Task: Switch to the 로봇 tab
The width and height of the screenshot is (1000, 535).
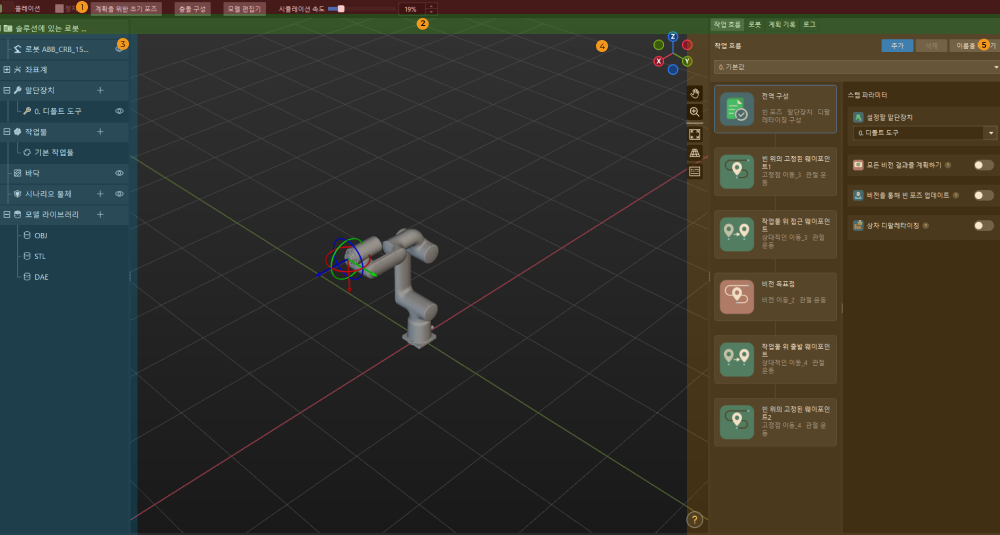Action: tap(754, 24)
